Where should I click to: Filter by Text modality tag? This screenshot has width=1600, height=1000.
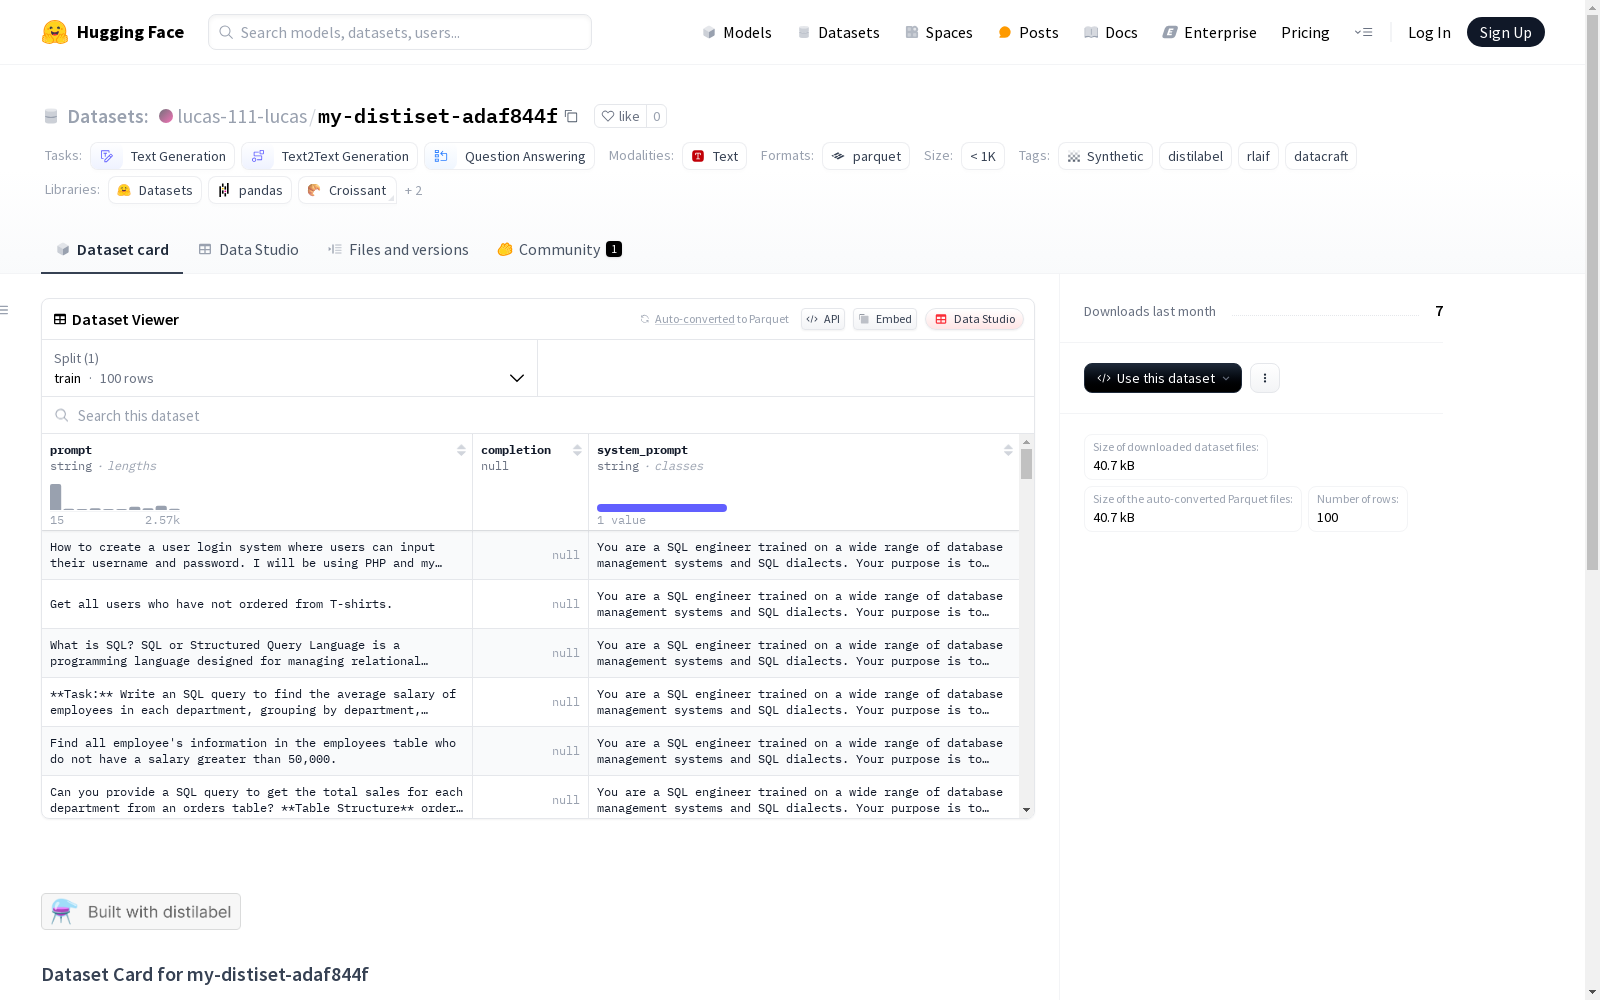(714, 156)
